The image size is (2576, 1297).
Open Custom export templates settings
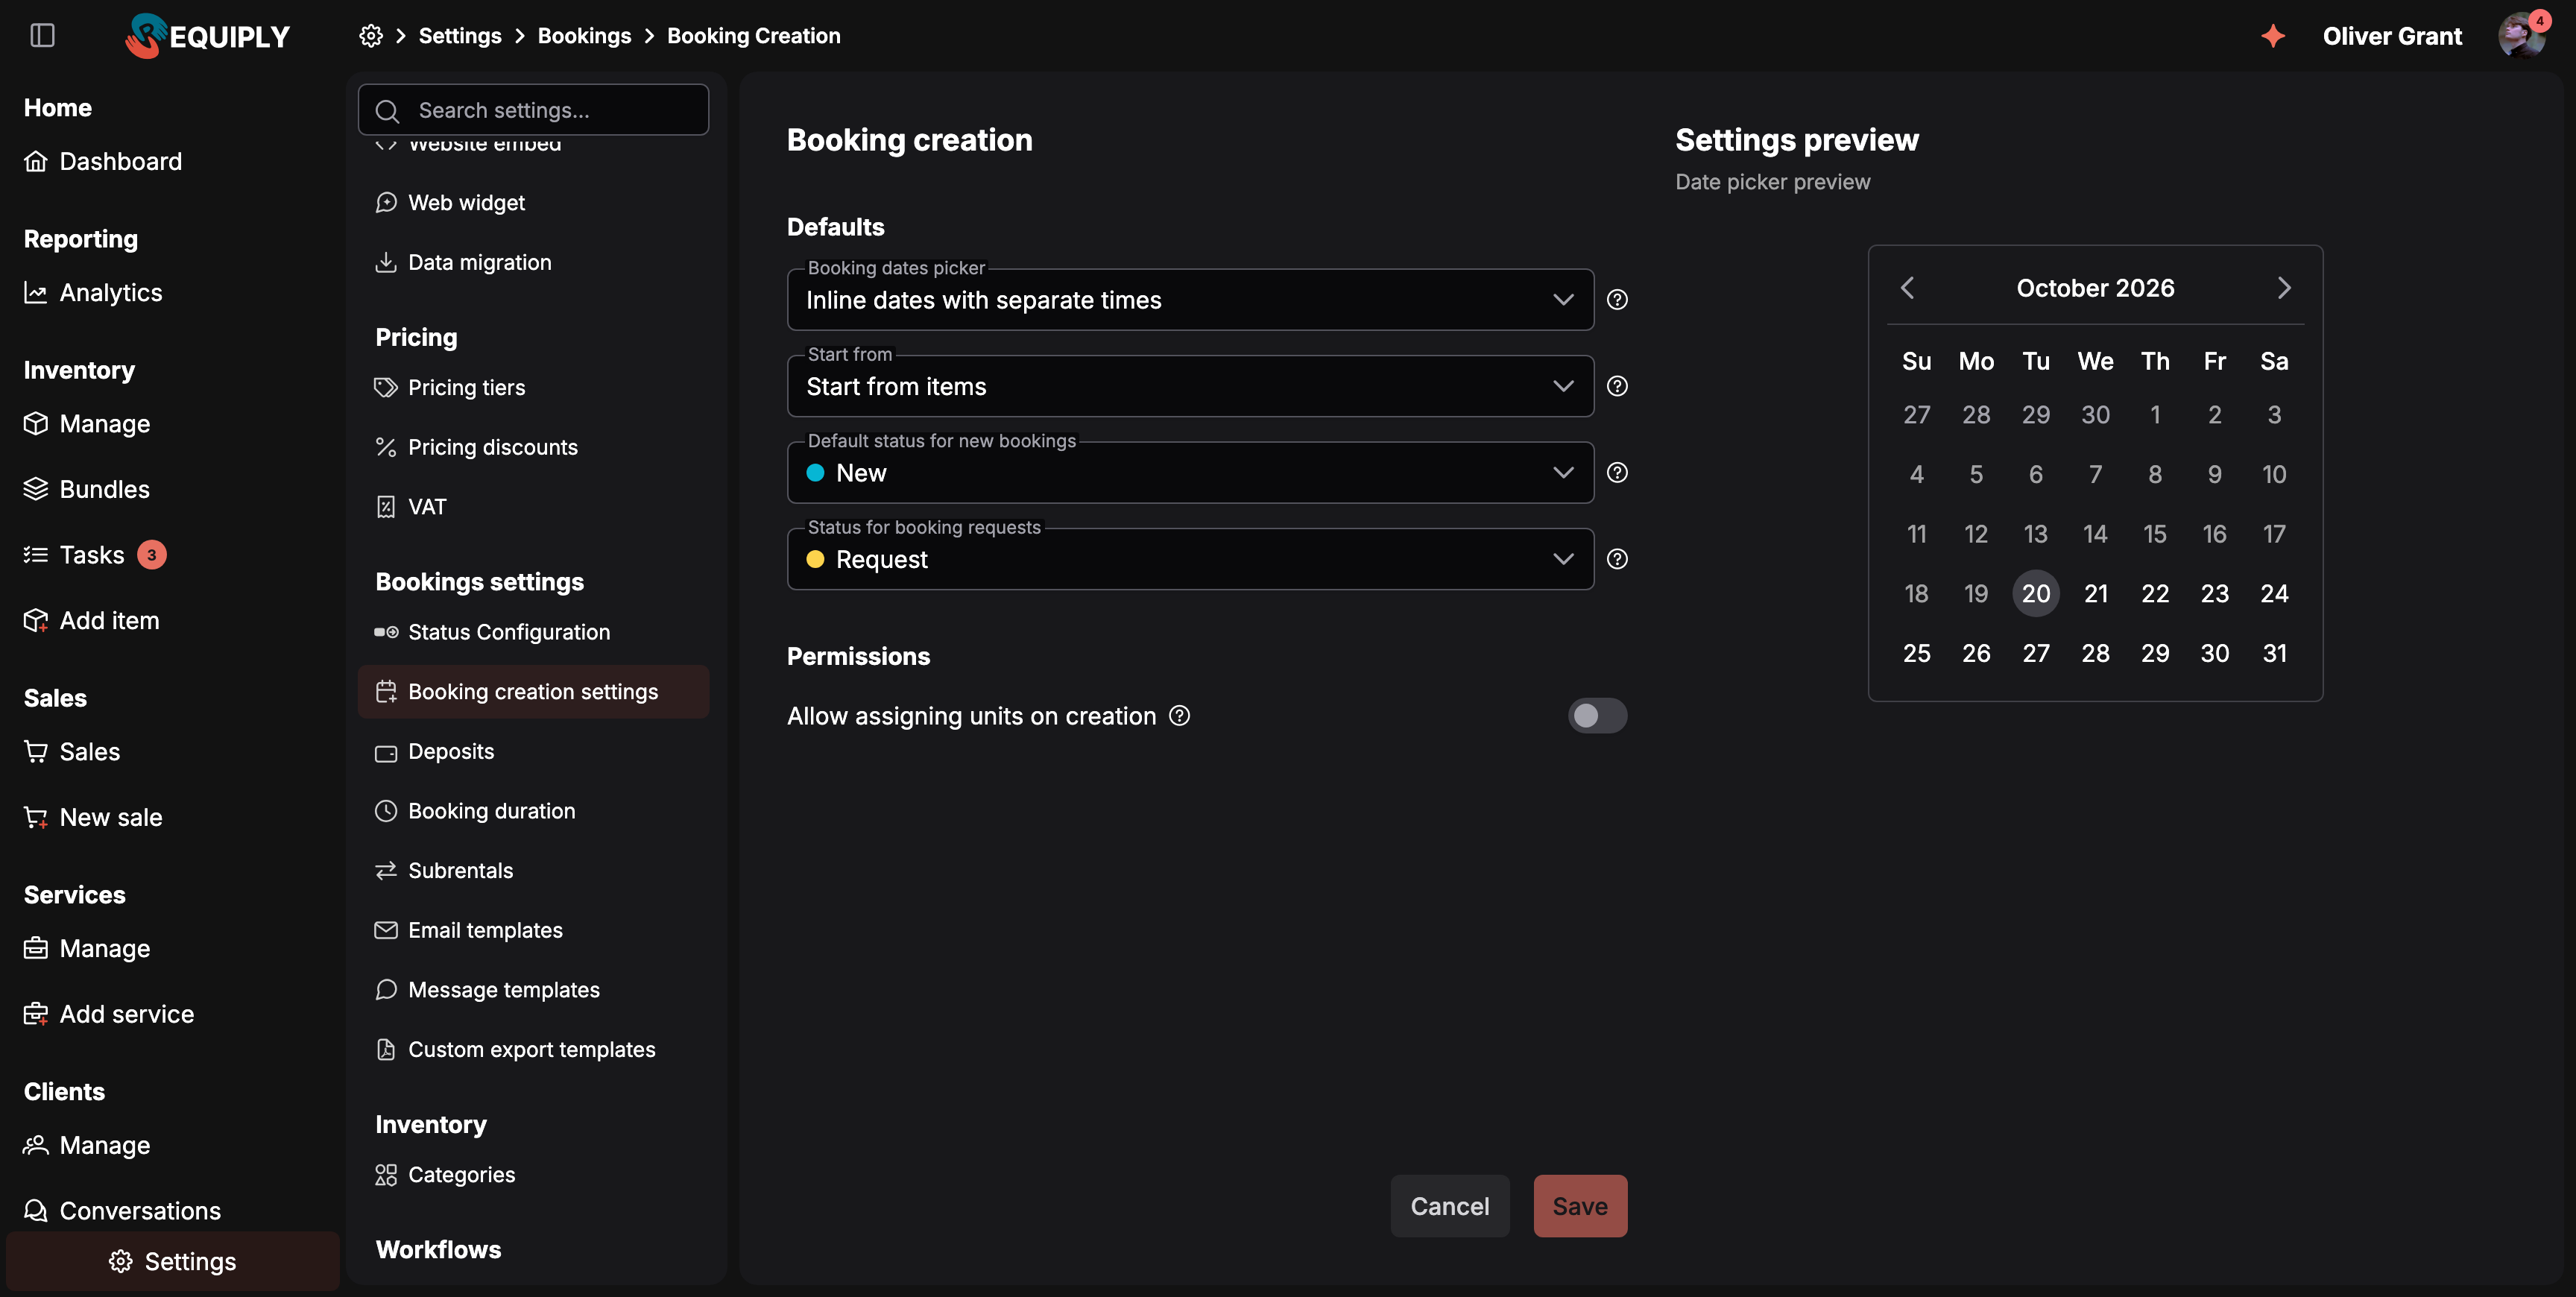coord(534,1050)
